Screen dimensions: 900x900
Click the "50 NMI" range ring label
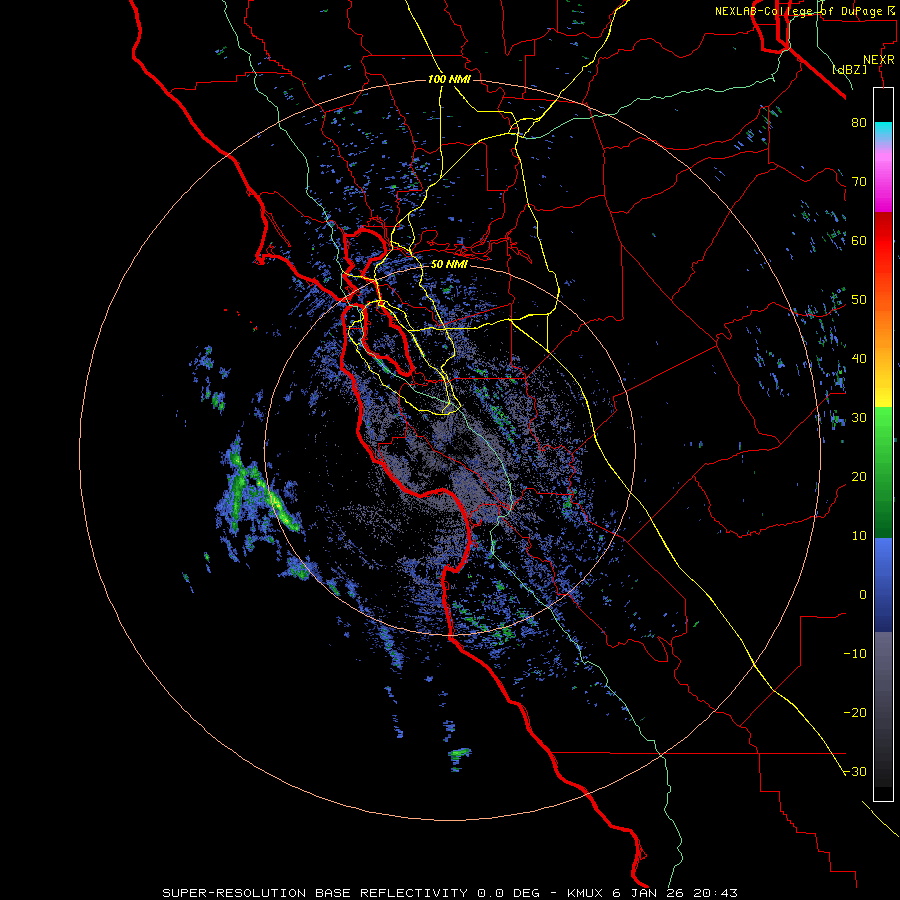(449, 265)
